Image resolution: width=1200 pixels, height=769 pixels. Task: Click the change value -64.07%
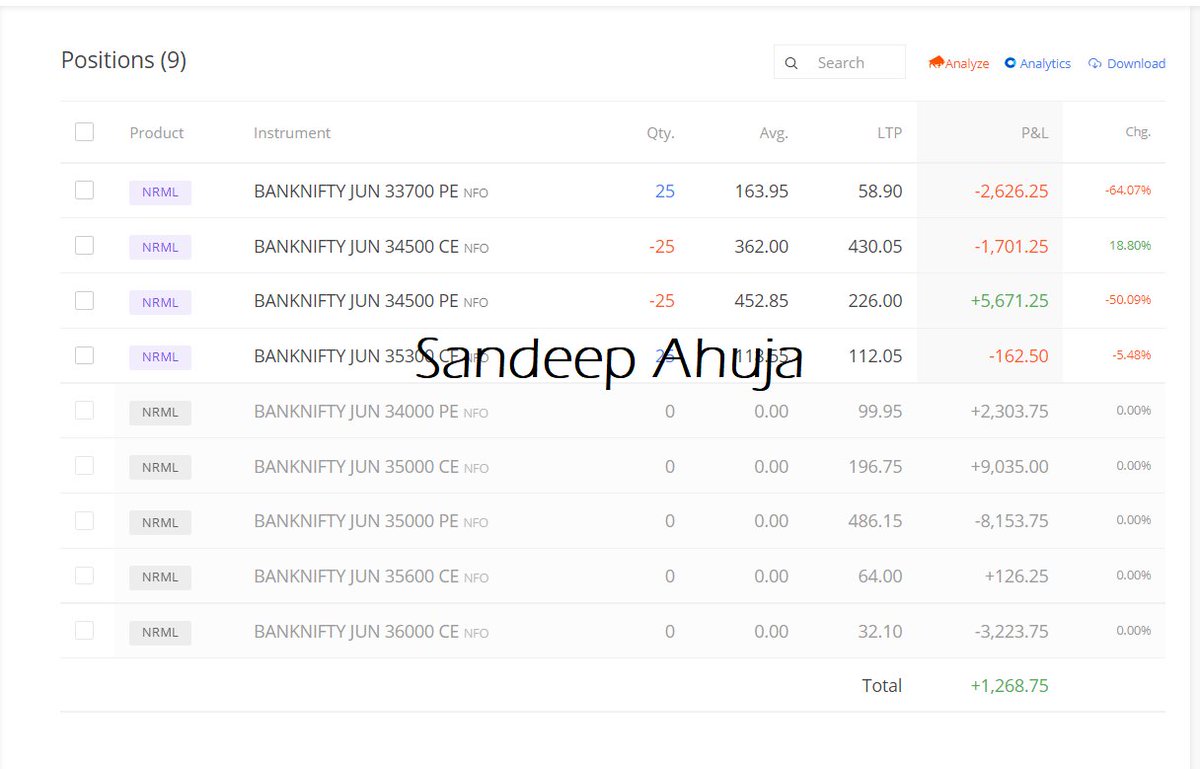(1128, 190)
